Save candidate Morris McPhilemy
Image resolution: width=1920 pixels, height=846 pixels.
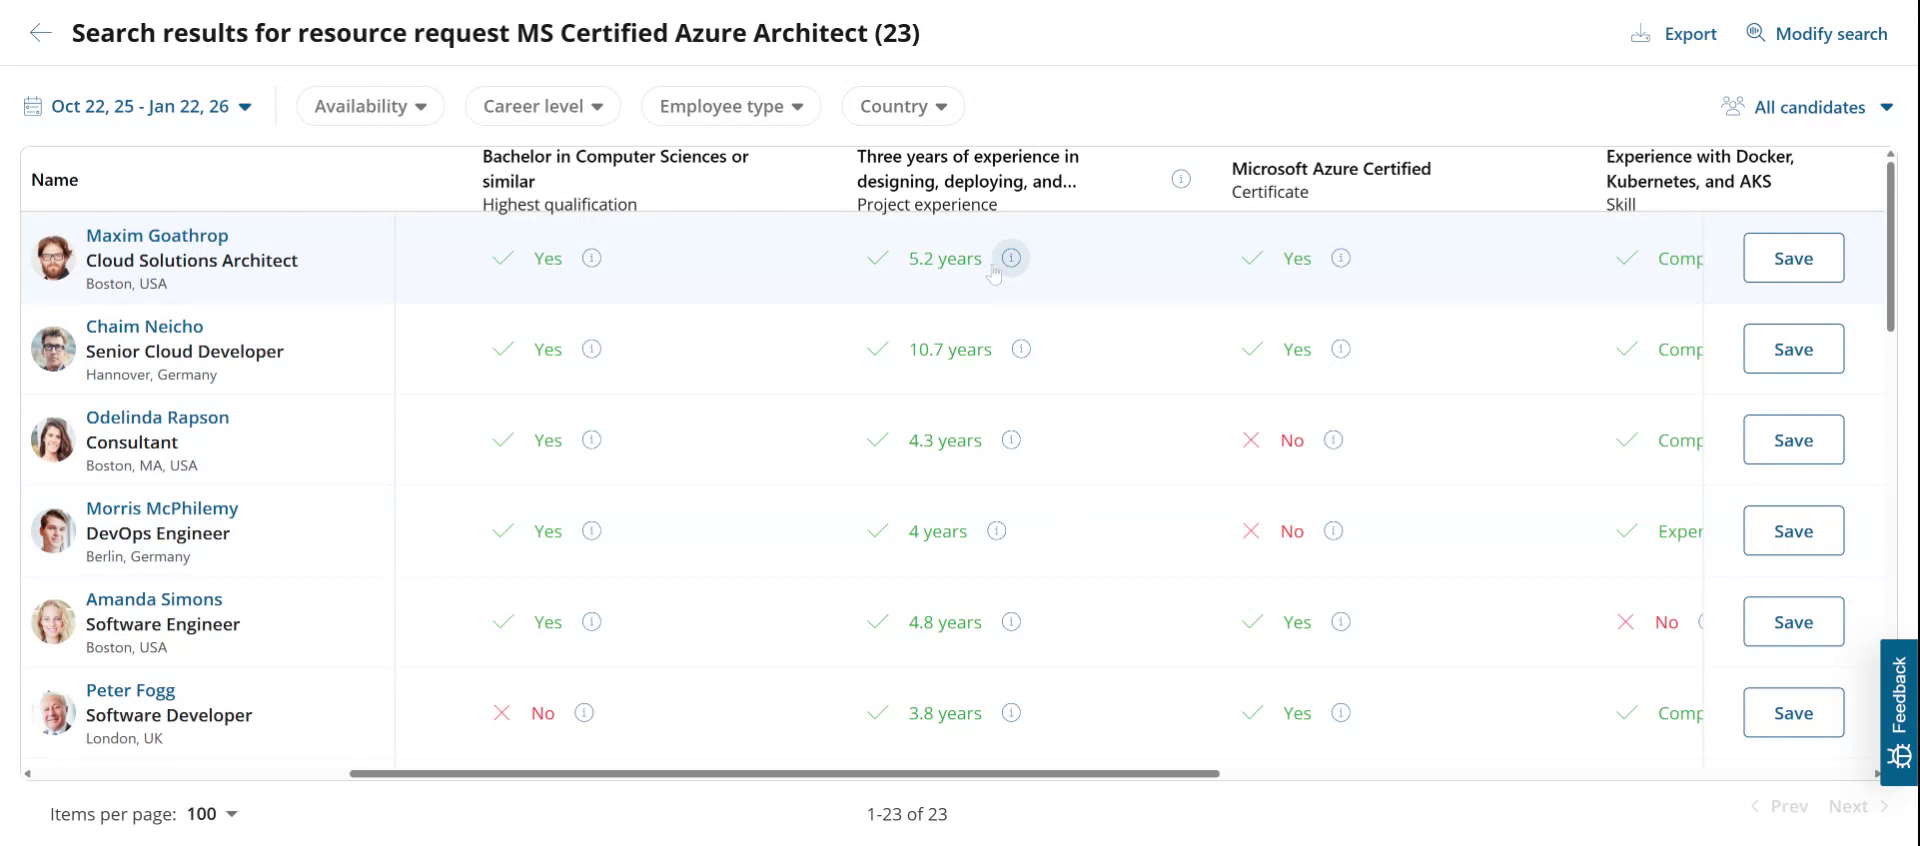tap(1793, 531)
